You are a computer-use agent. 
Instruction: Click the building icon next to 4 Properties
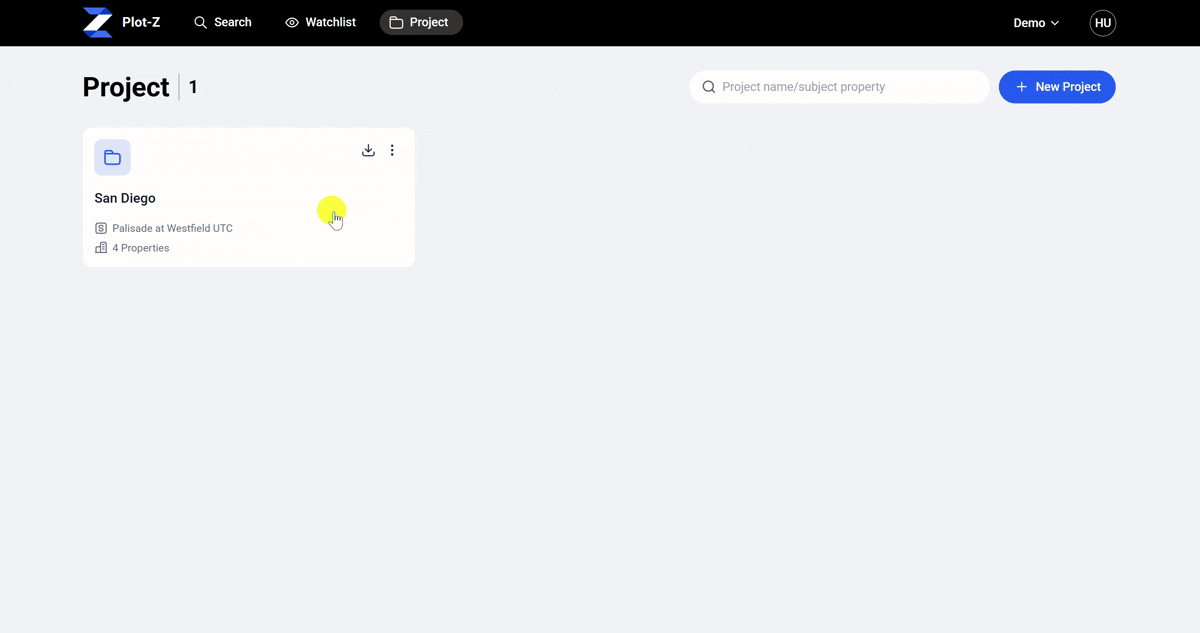point(101,248)
